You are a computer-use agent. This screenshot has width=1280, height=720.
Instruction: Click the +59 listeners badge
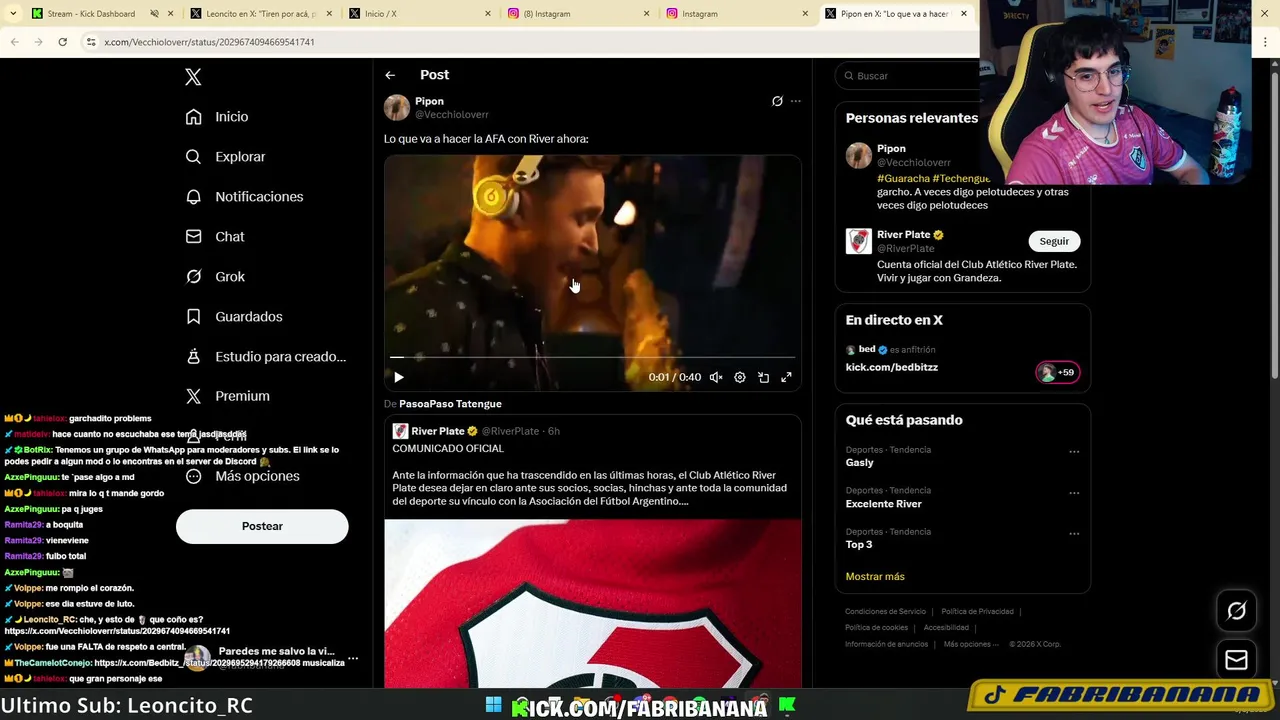coord(1057,372)
